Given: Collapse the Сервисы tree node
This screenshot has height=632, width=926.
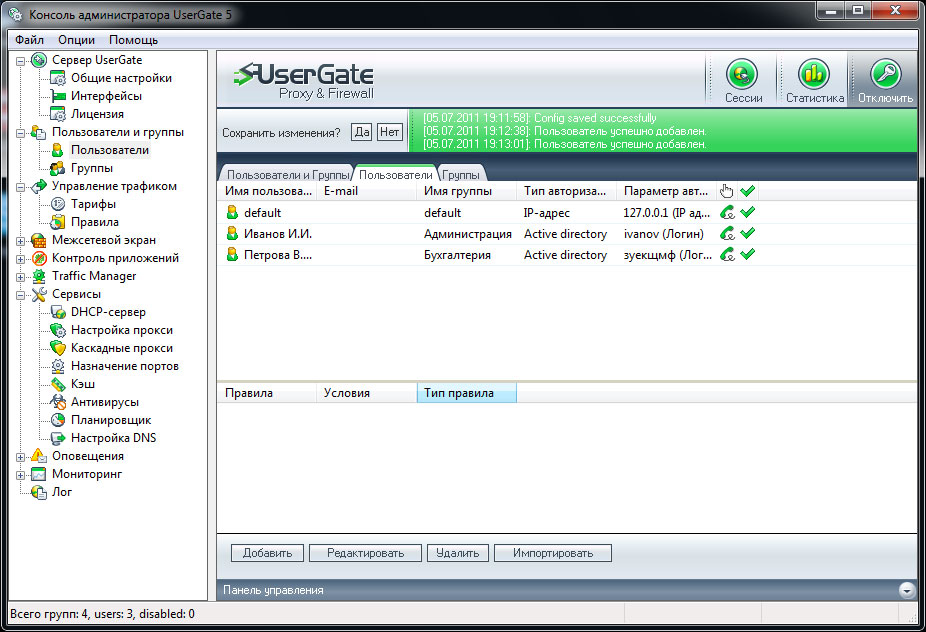Looking at the screenshot, I should click(x=21, y=295).
